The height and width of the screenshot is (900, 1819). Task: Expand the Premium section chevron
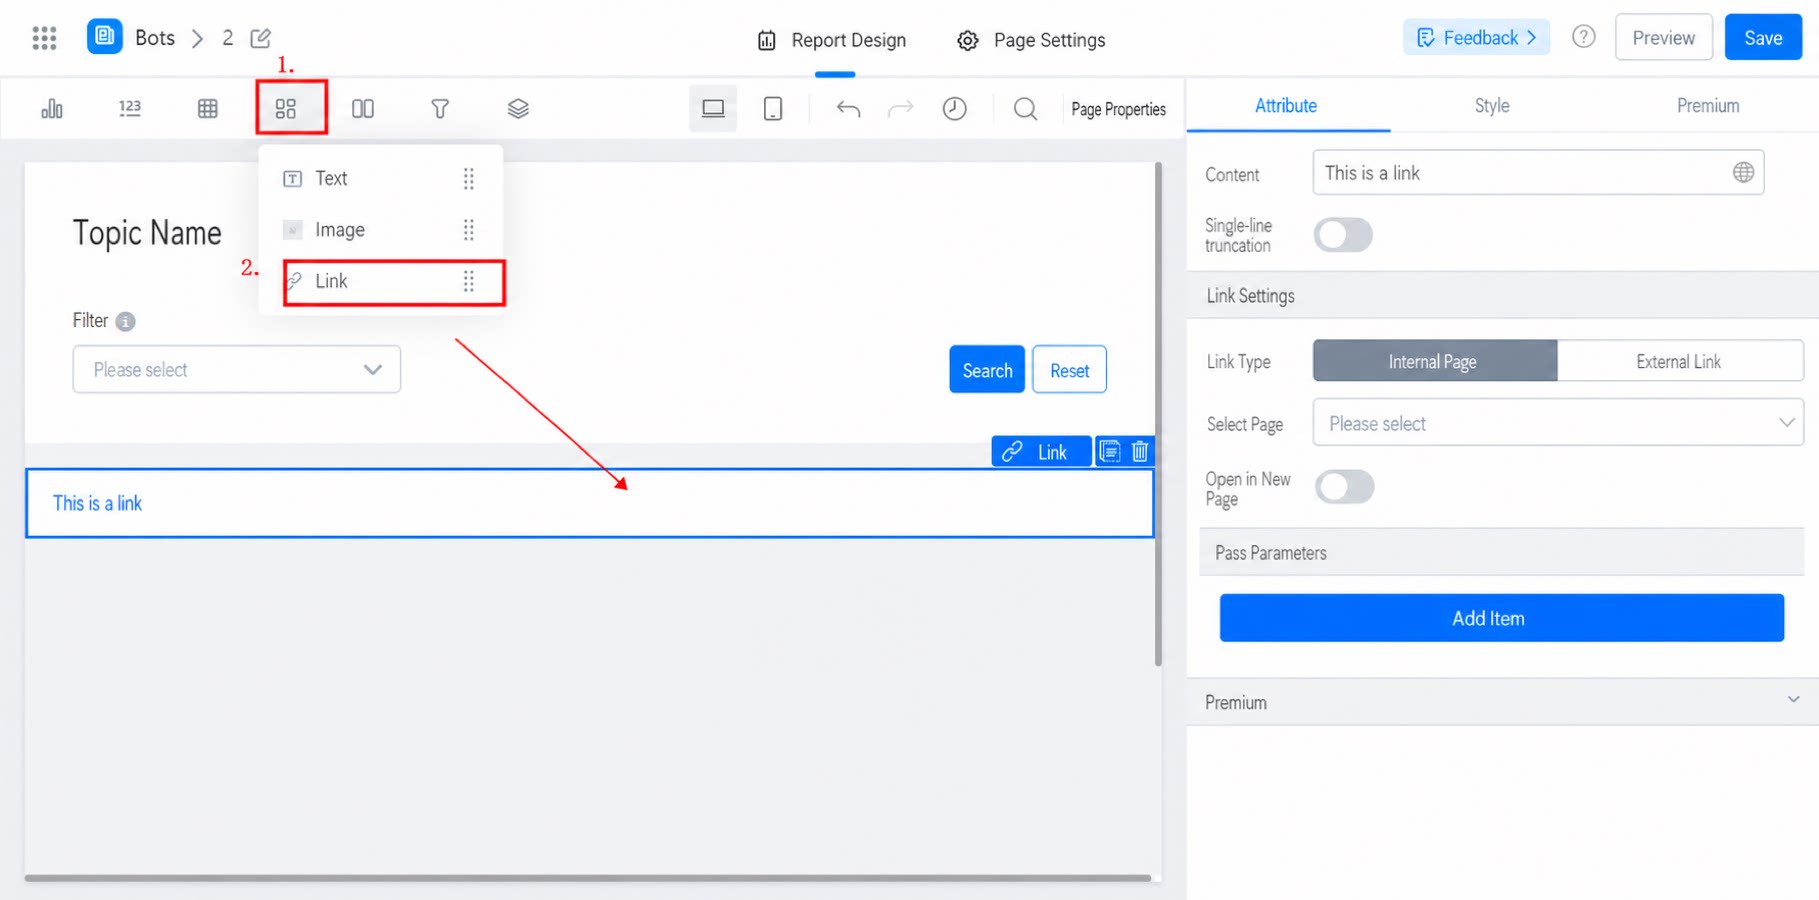[x=1793, y=700]
